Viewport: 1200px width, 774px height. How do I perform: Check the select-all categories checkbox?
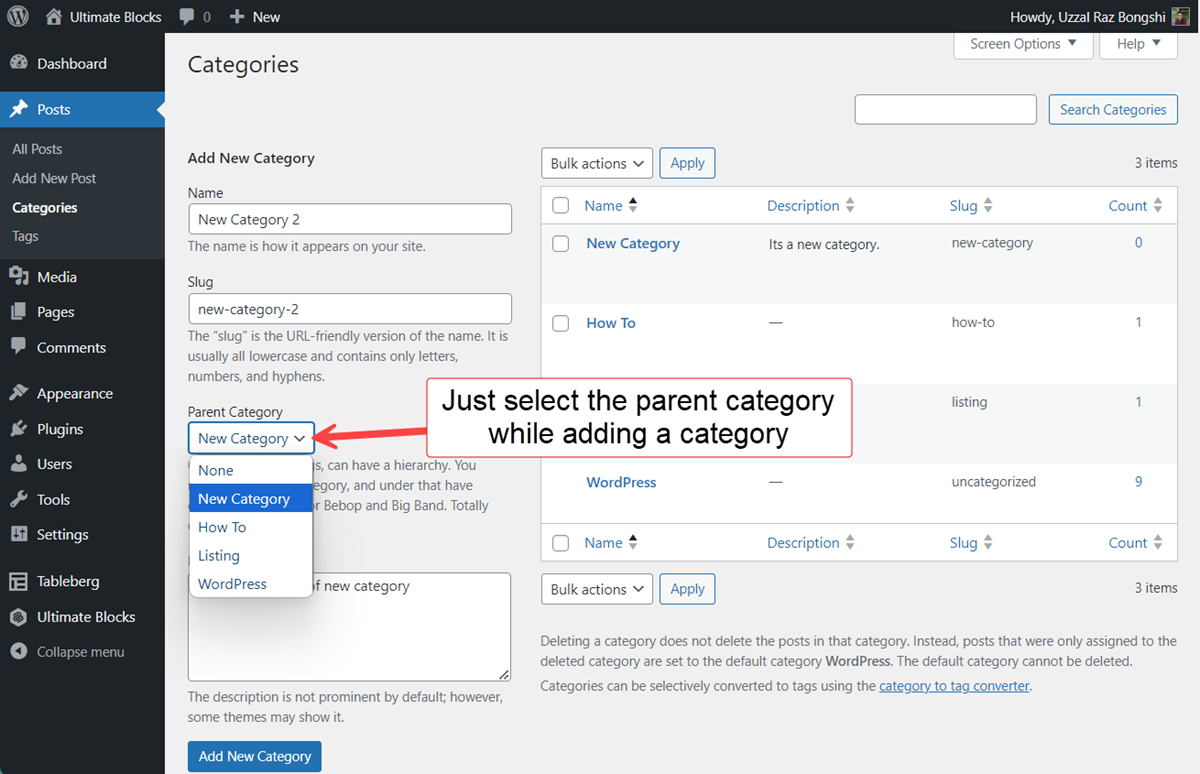click(x=560, y=205)
